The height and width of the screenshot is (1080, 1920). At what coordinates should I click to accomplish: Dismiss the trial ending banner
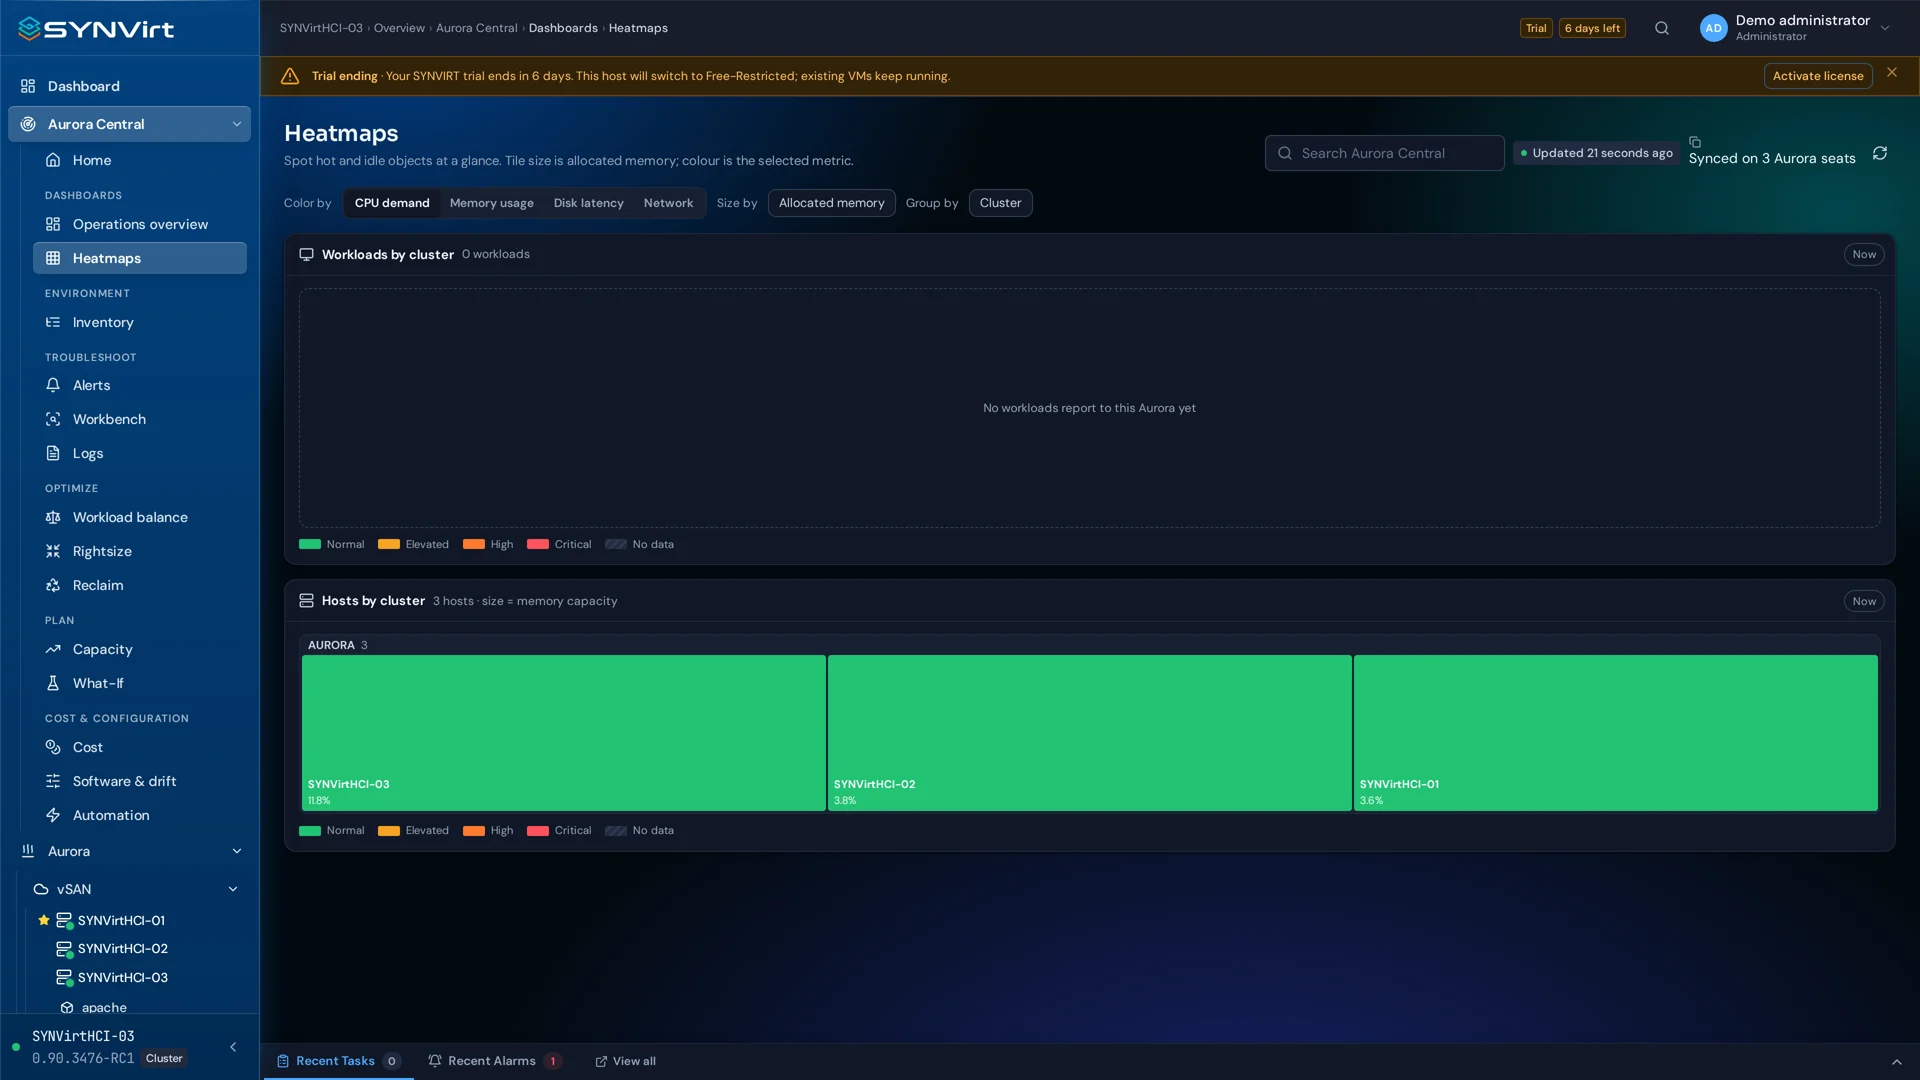coord(1892,72)
